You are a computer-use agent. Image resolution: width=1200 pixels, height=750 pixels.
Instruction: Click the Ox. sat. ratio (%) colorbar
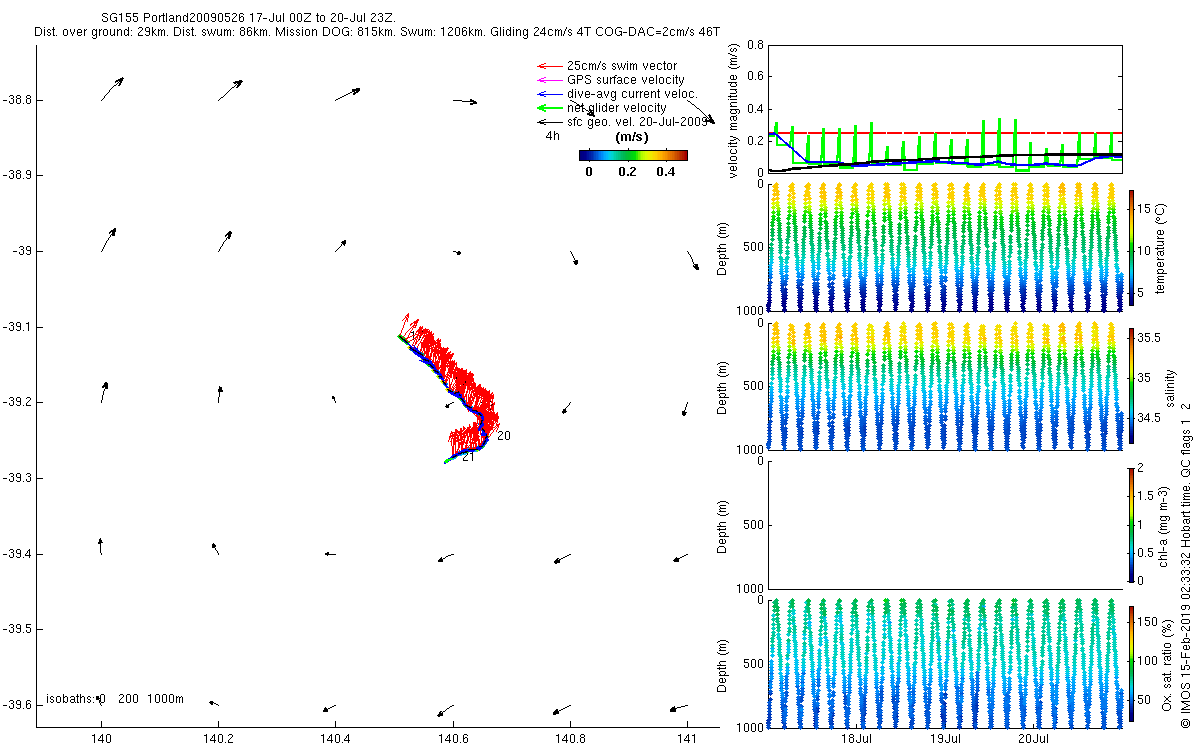tap(1131, 662)
